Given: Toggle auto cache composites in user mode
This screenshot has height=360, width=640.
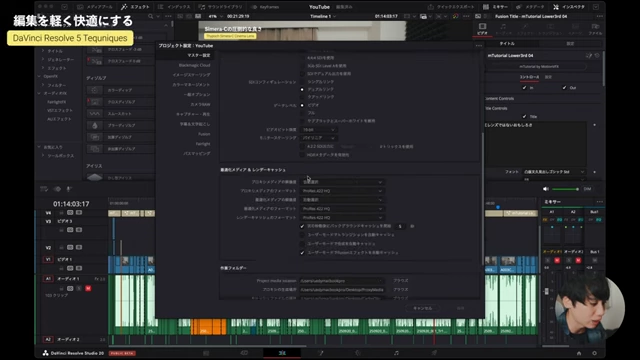Looking at the screenshot, I should pyautogui.click(x=302, y=244).
